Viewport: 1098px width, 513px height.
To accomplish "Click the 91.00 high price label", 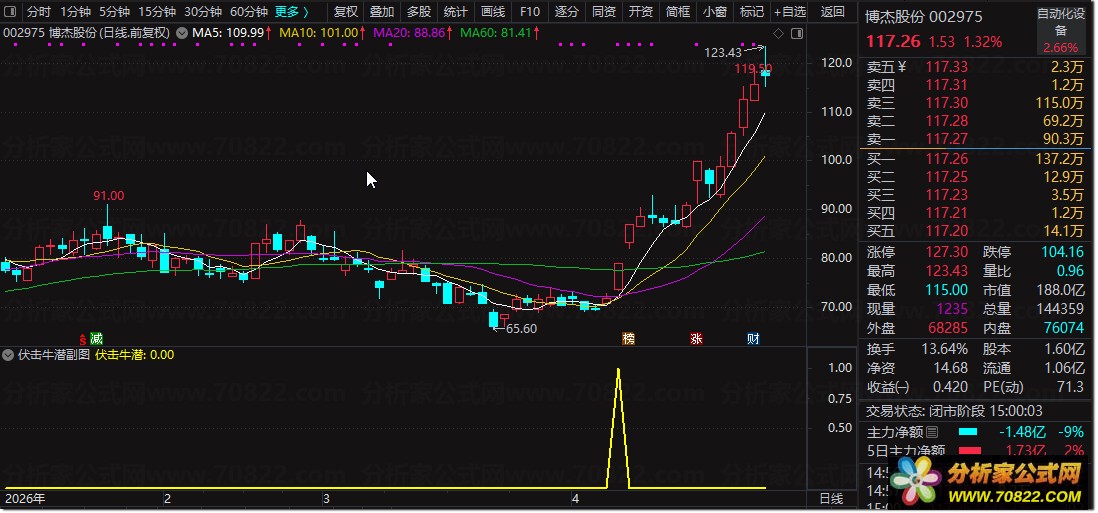I will pos(109,196).
